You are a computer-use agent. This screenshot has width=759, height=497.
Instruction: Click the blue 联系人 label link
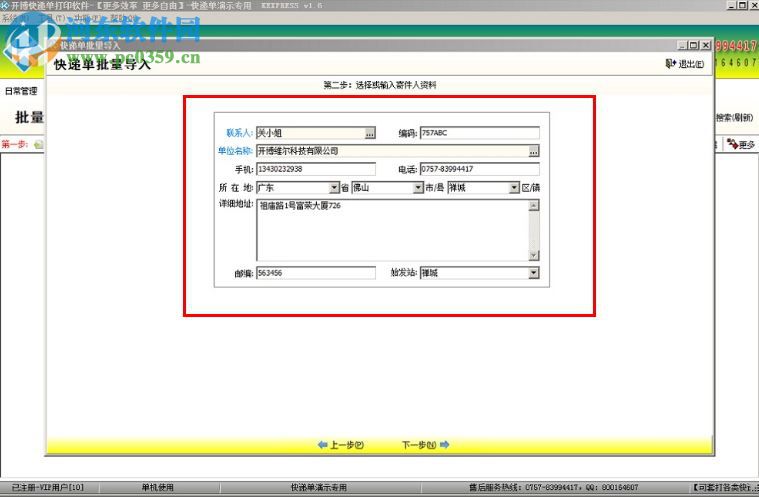click(239, 133)
